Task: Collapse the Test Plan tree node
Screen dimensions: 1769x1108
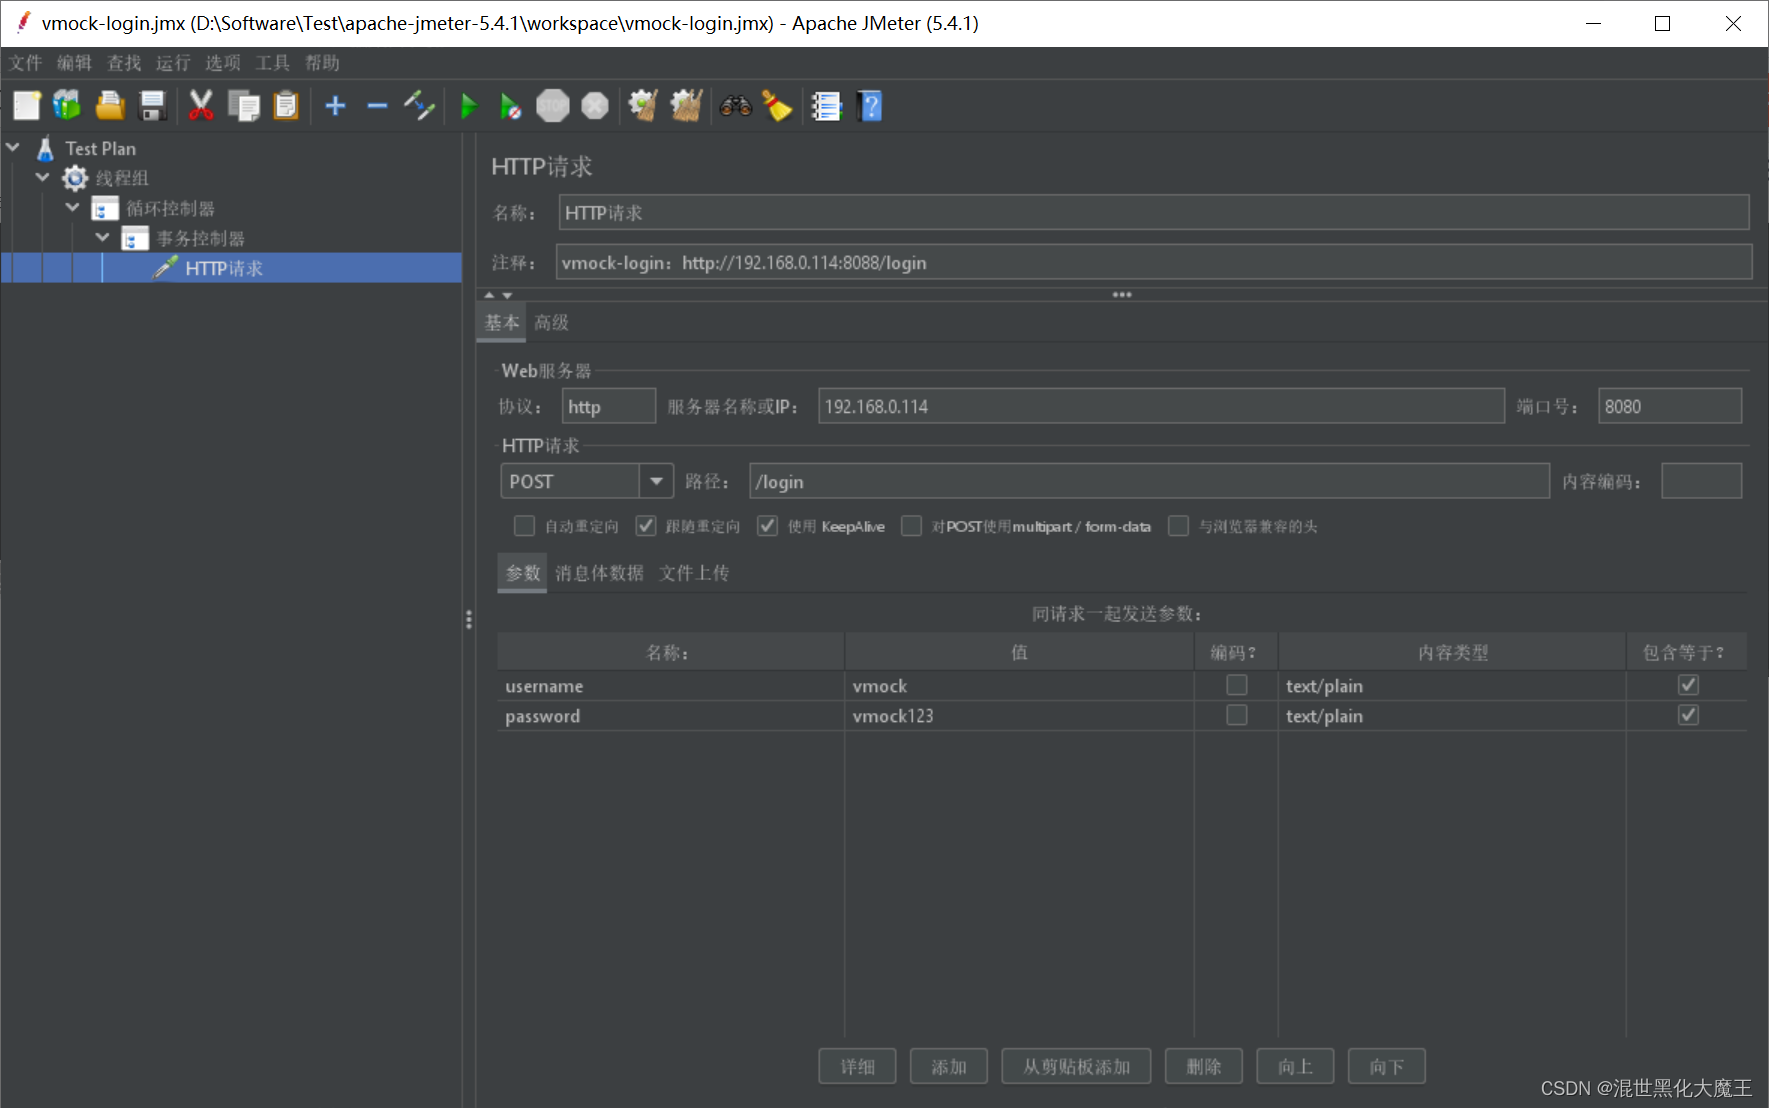Action: click(13, 147)
